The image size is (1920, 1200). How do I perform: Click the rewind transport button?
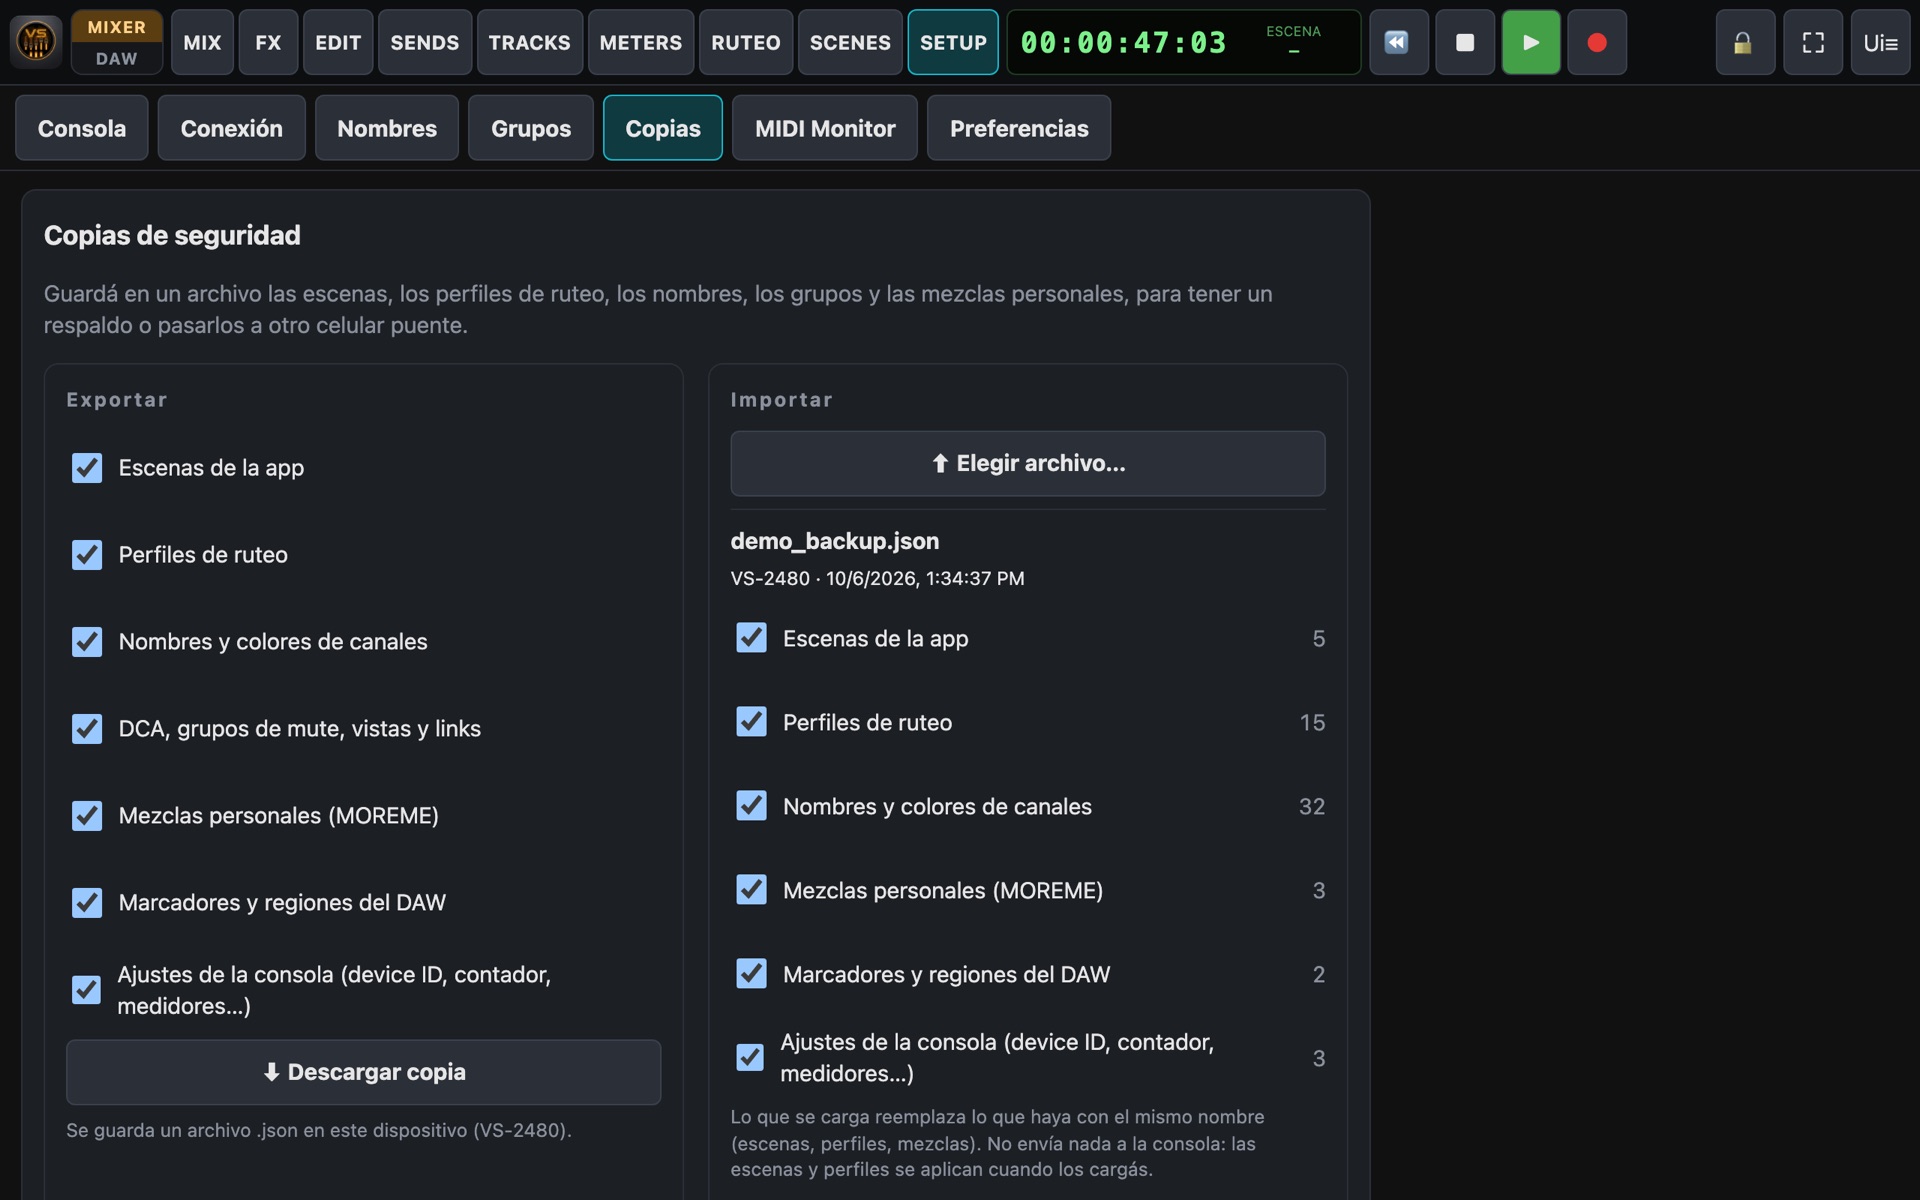1398,42
